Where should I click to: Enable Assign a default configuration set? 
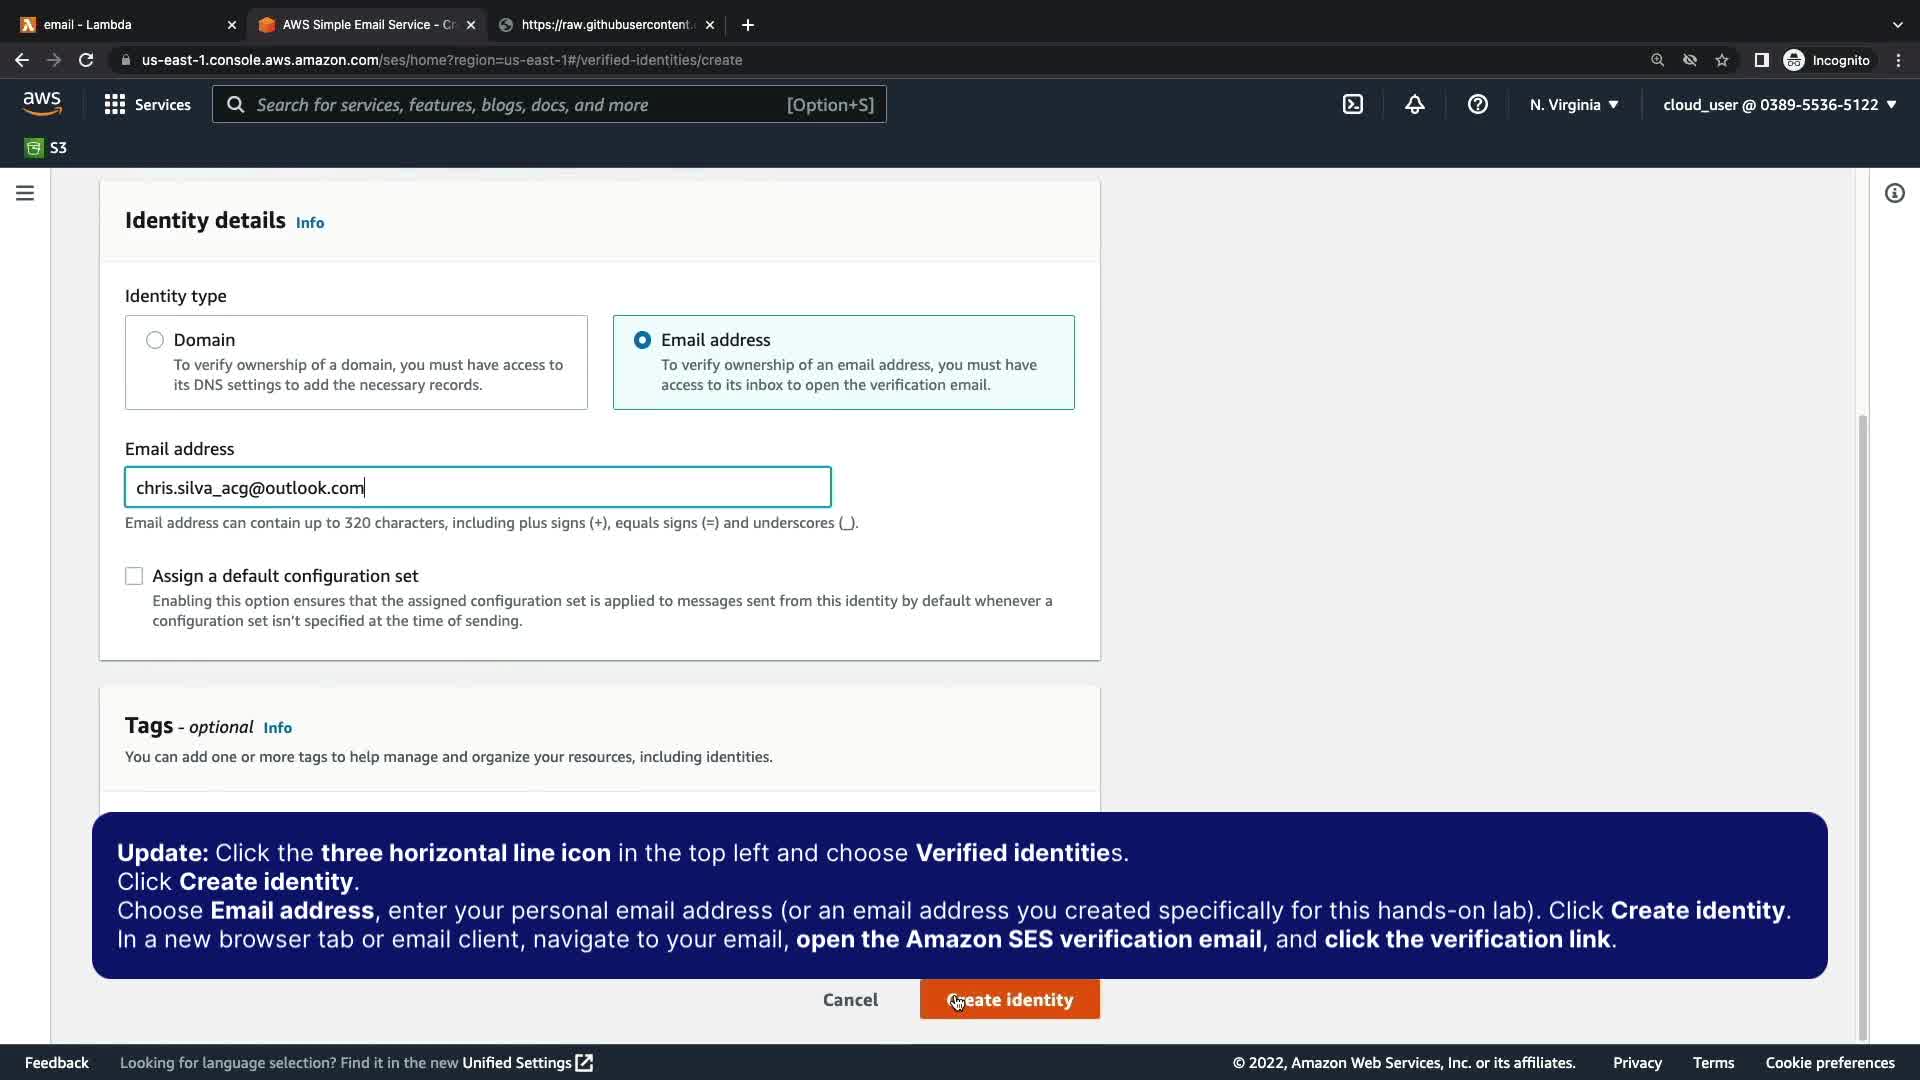134,576
